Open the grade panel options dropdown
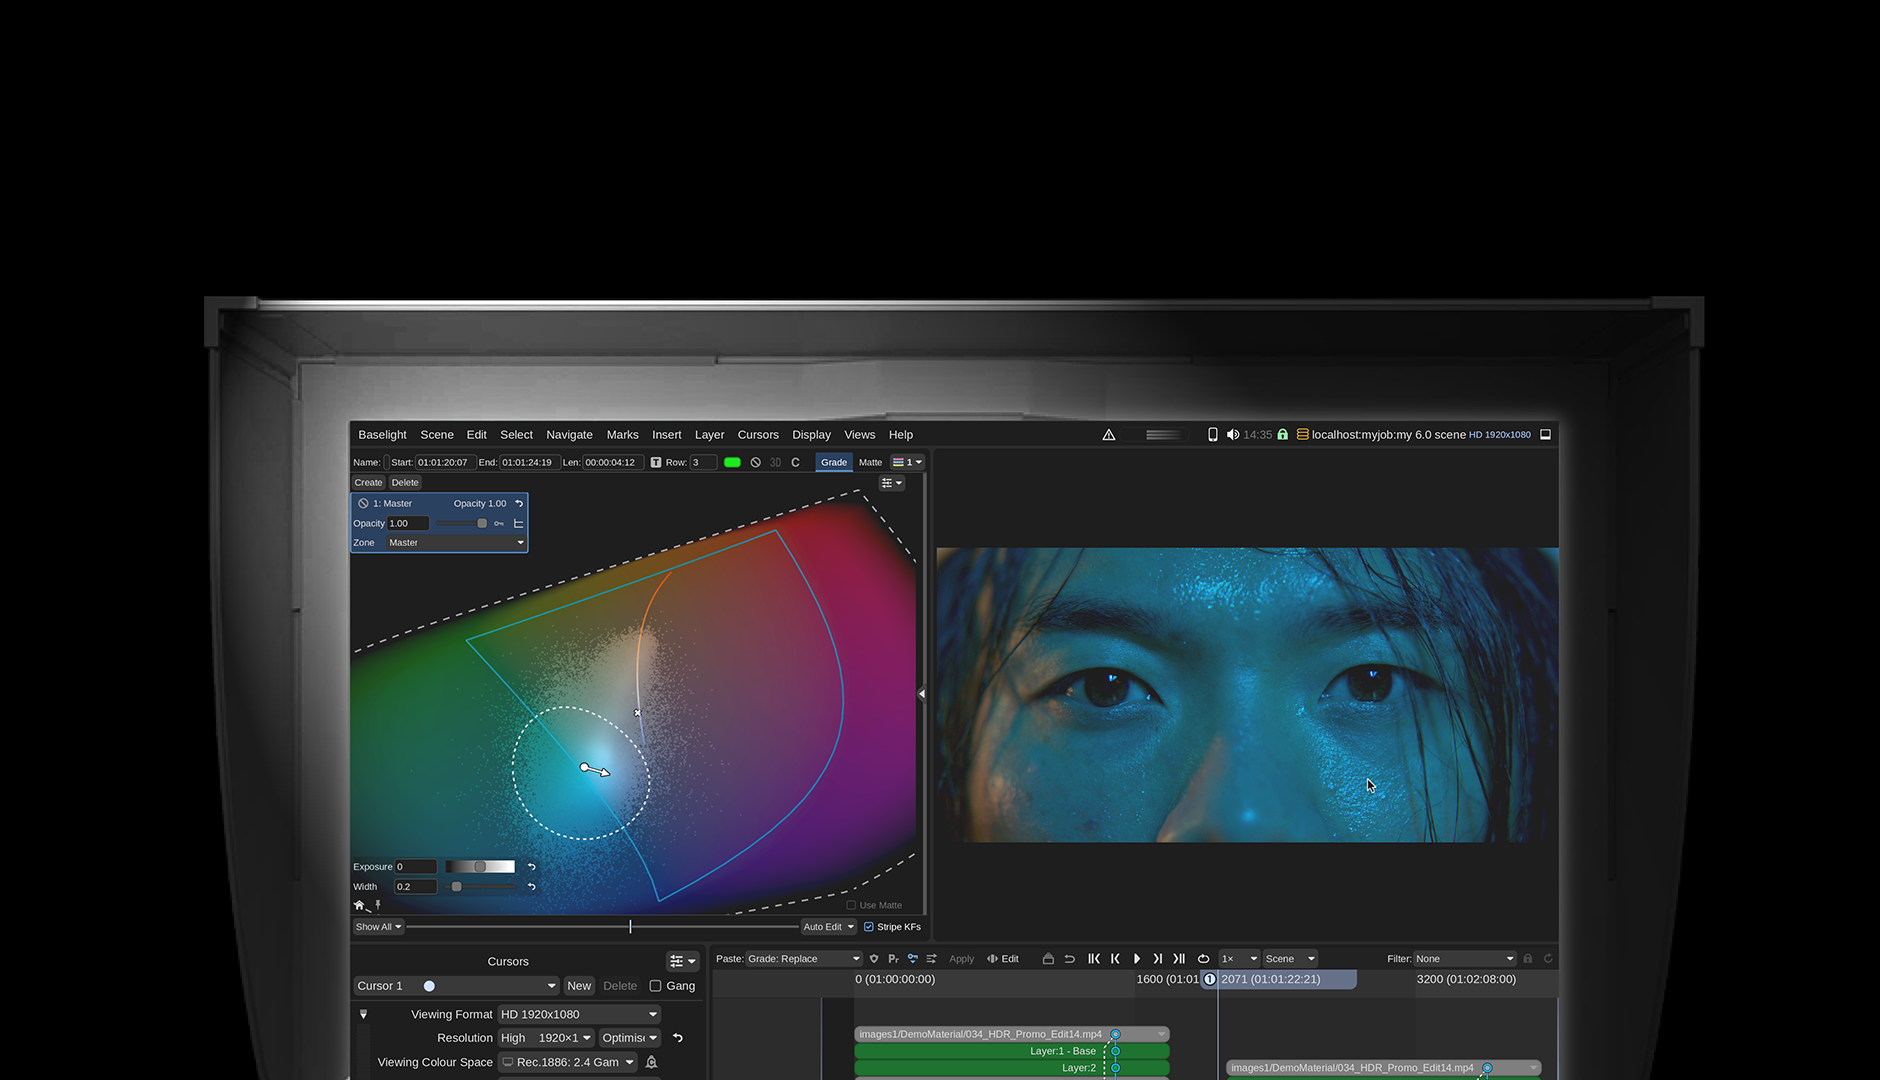Screen dimensions: 1880x1080 (x=891, y=483)
